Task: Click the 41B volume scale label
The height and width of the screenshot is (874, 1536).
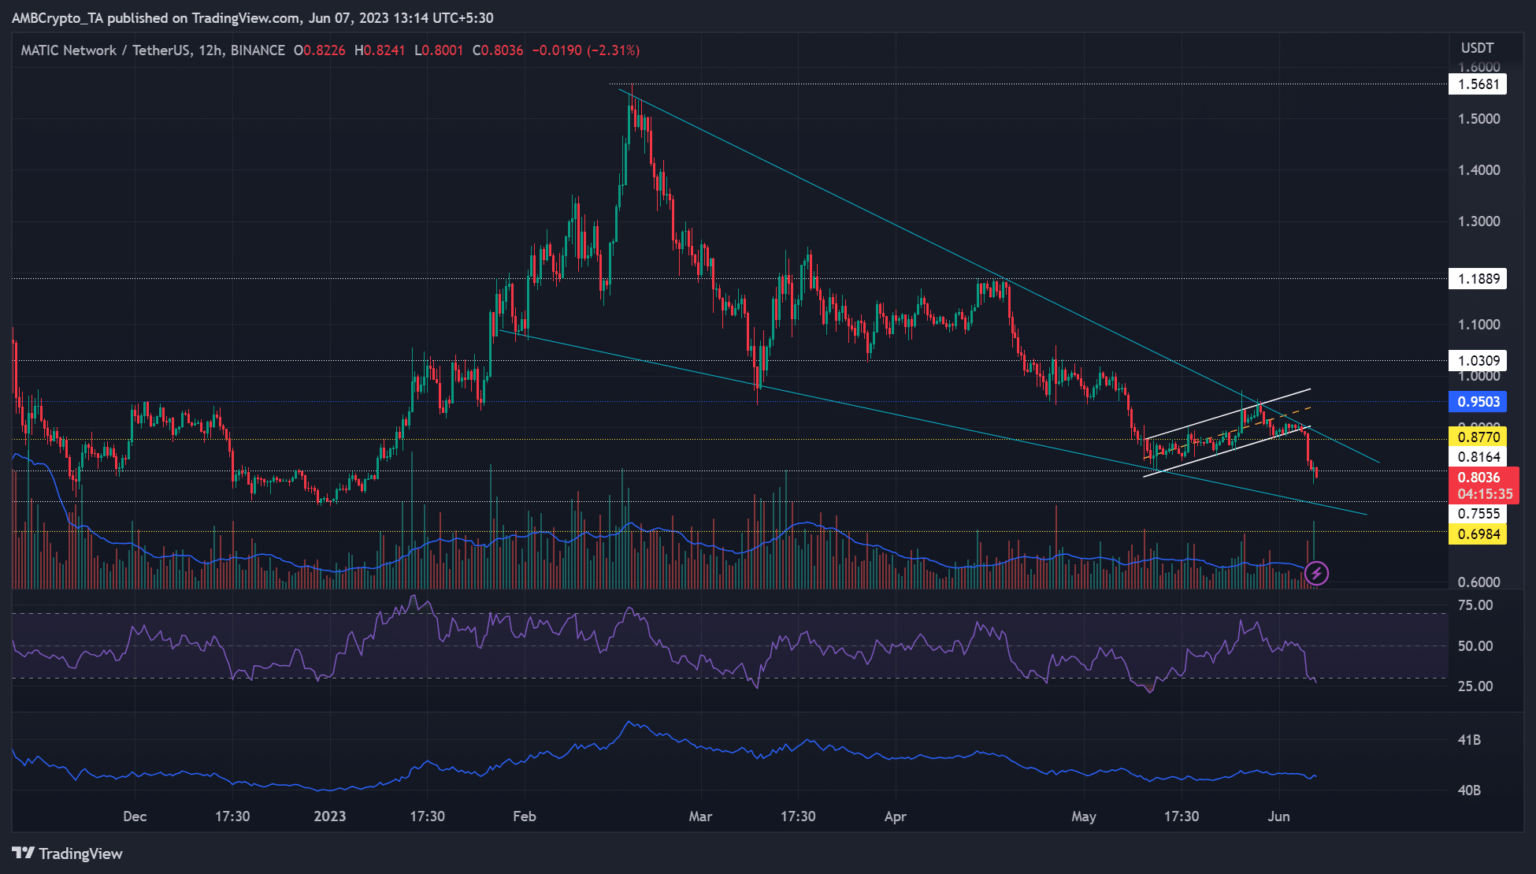Action: click(1469, 740)
